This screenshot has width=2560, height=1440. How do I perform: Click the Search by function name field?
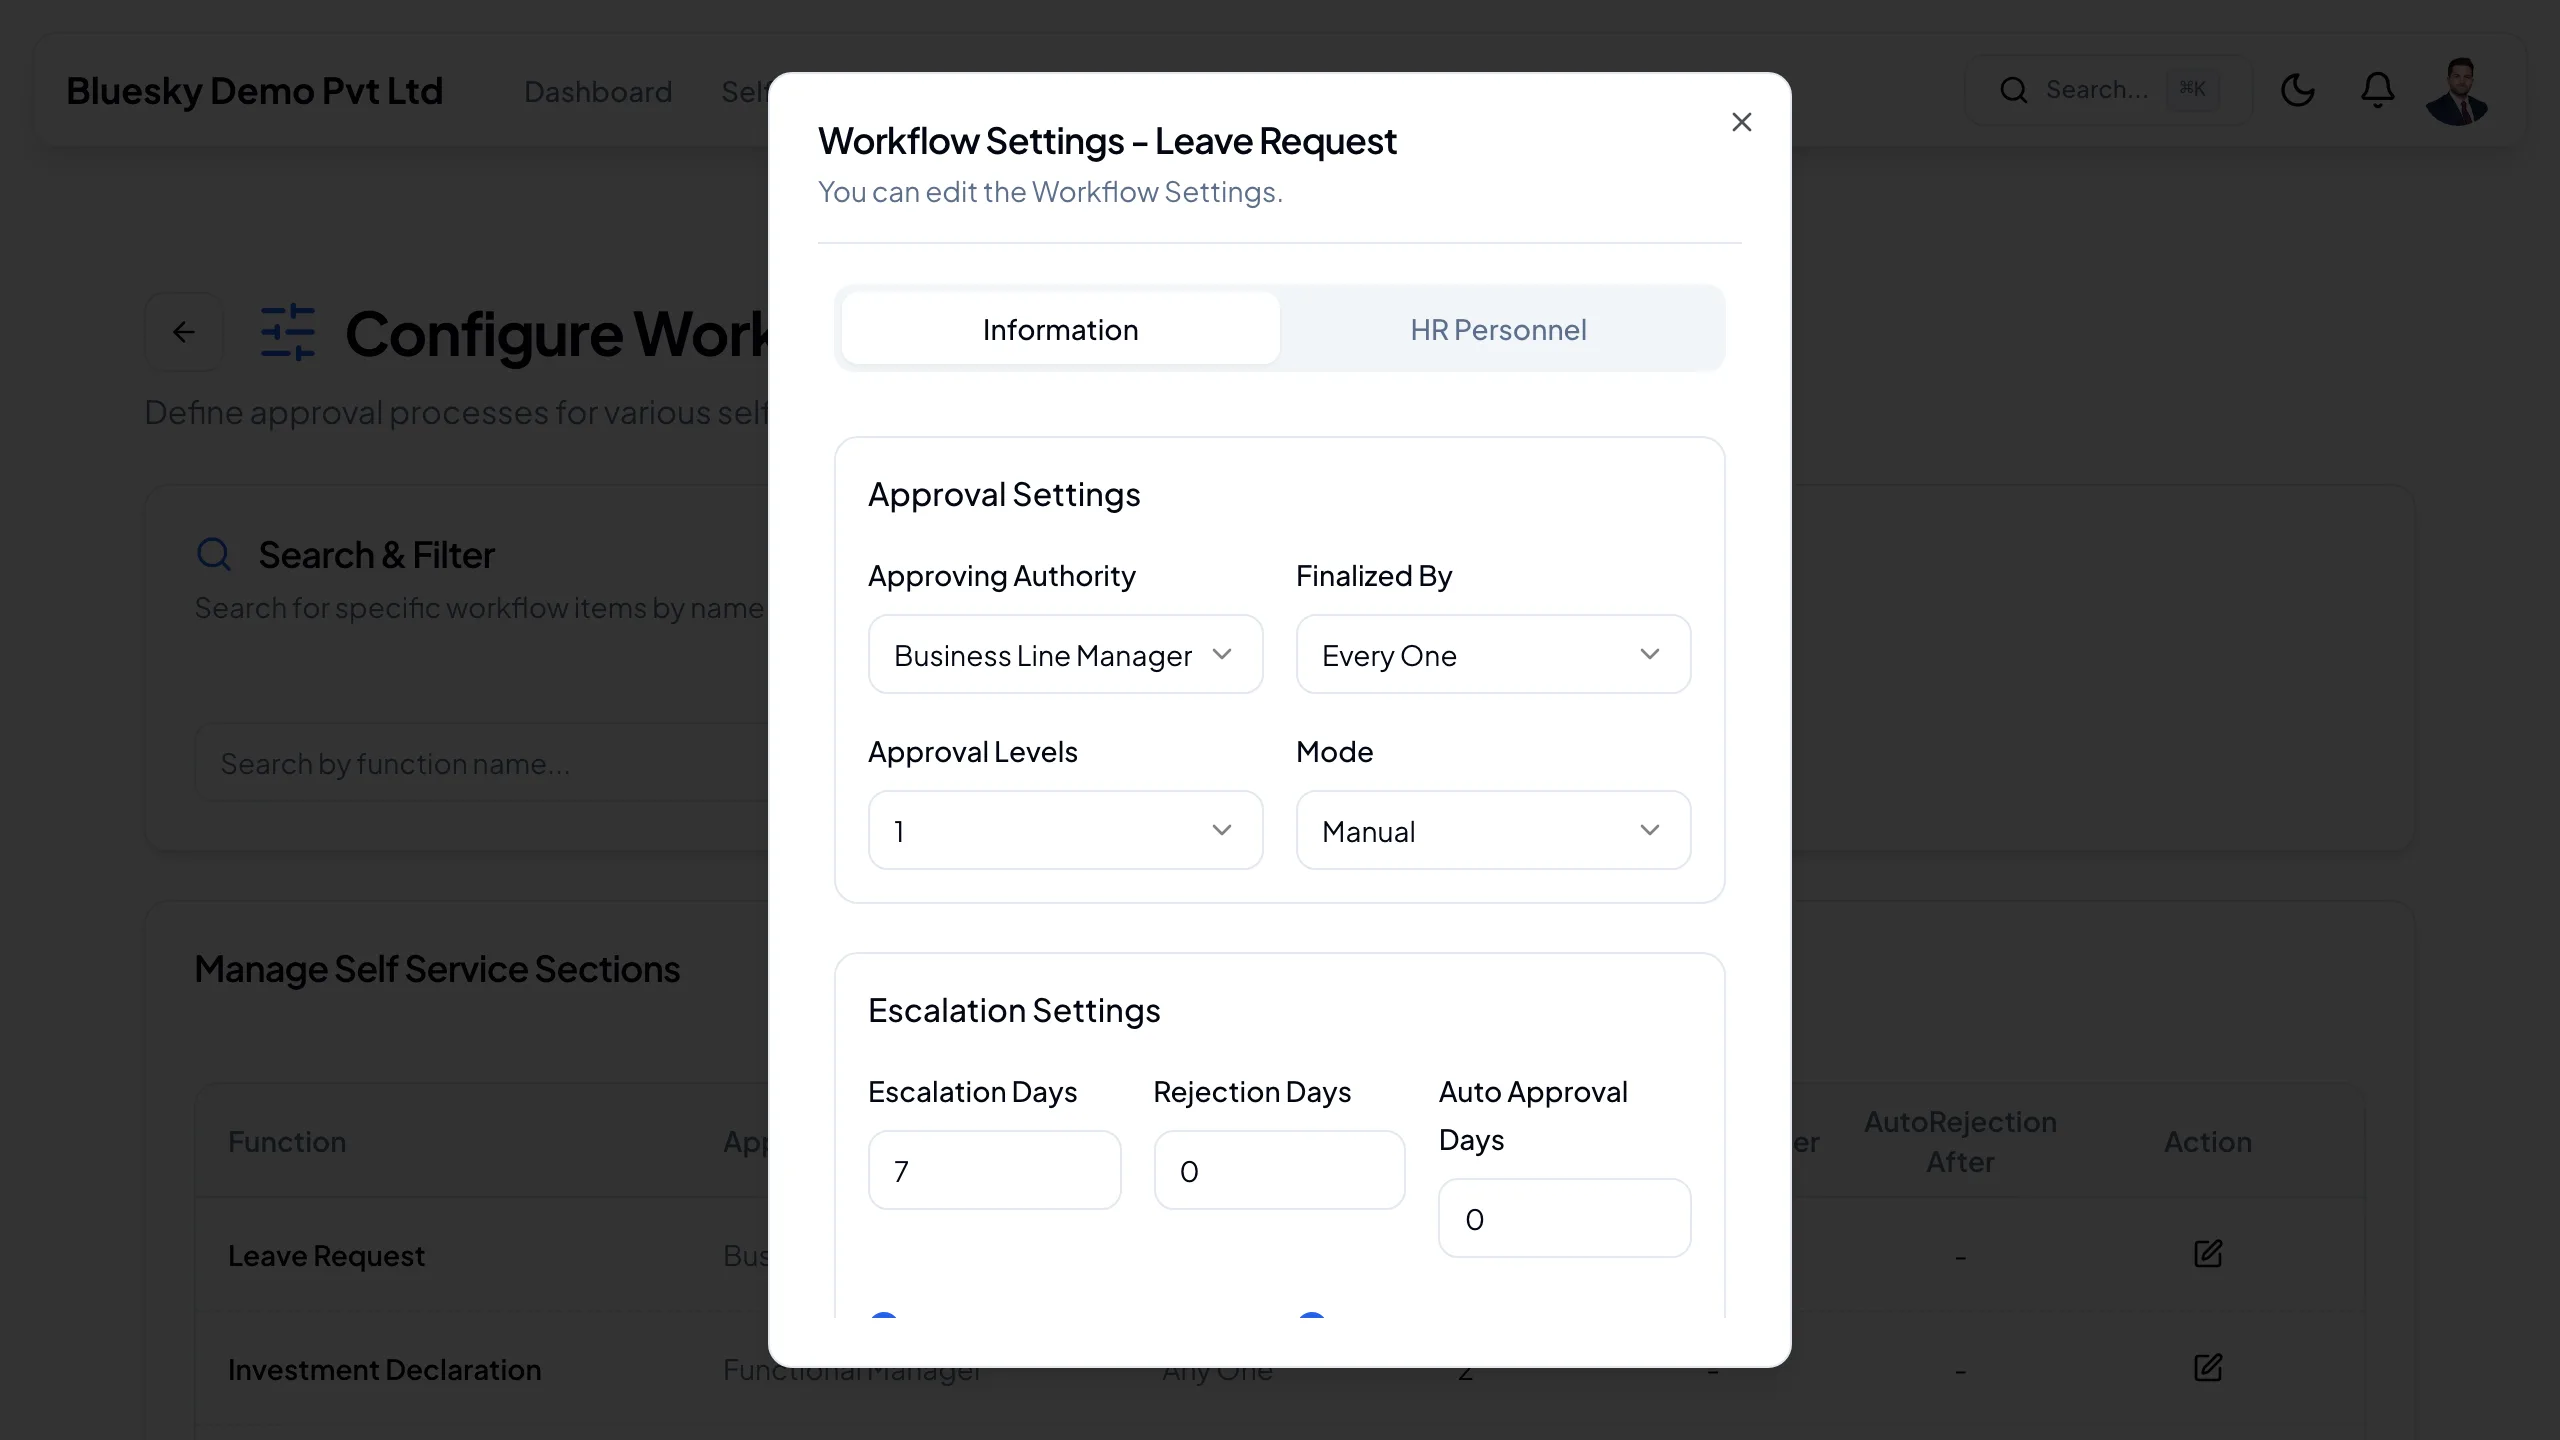481,763
